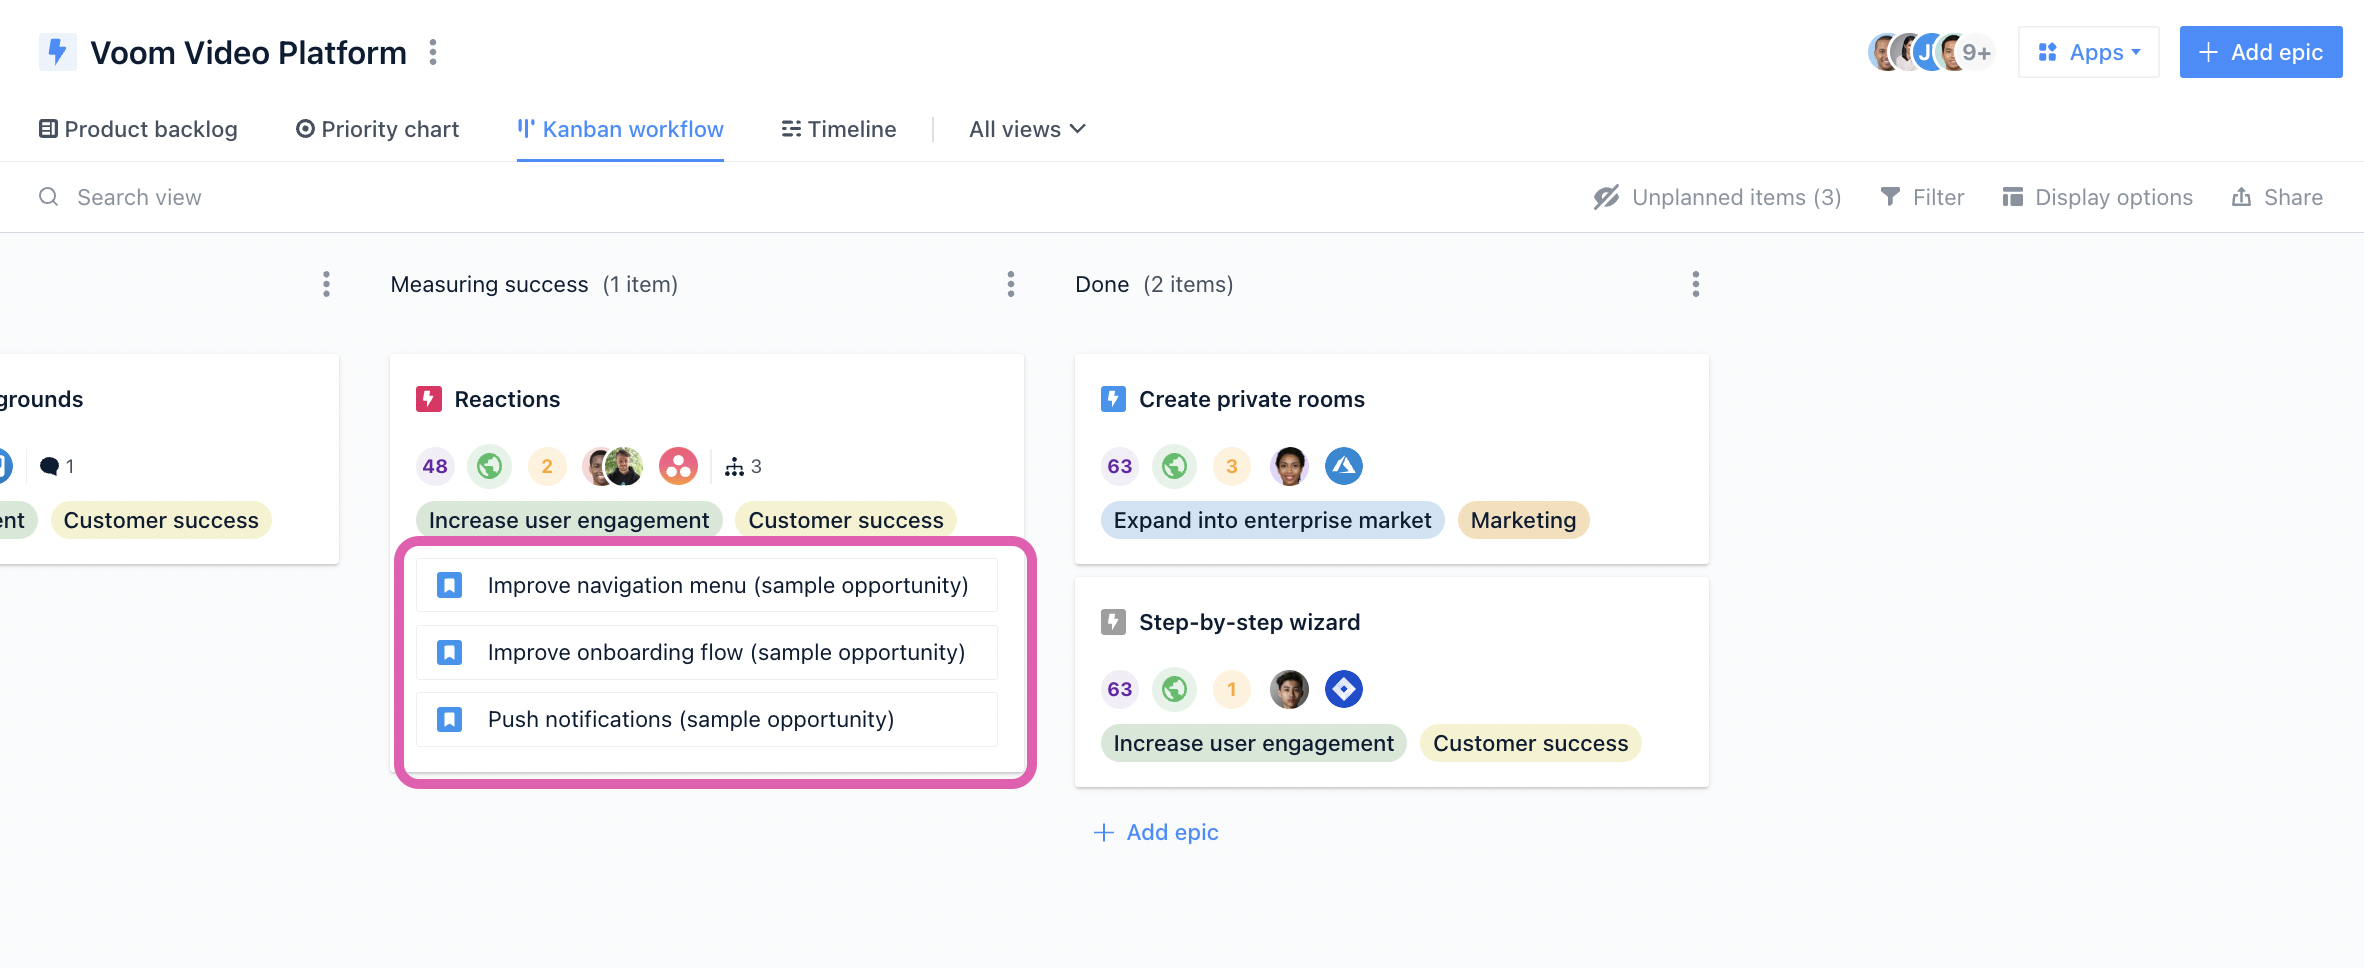Expand the Apps dropdown
2364x968 pixels.
click(x=2088, y=51)
